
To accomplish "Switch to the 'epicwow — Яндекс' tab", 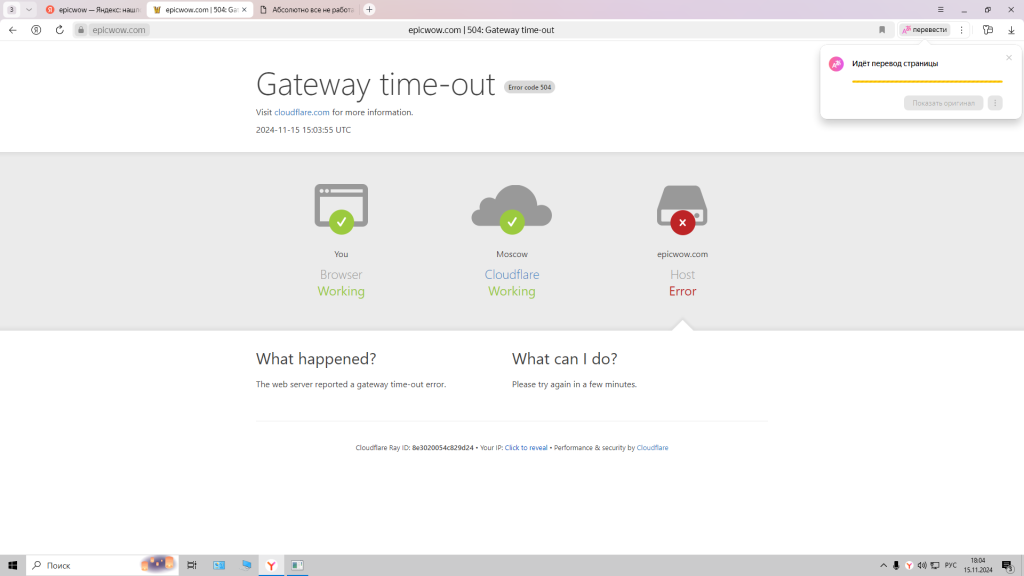I will tap(93, 9).
